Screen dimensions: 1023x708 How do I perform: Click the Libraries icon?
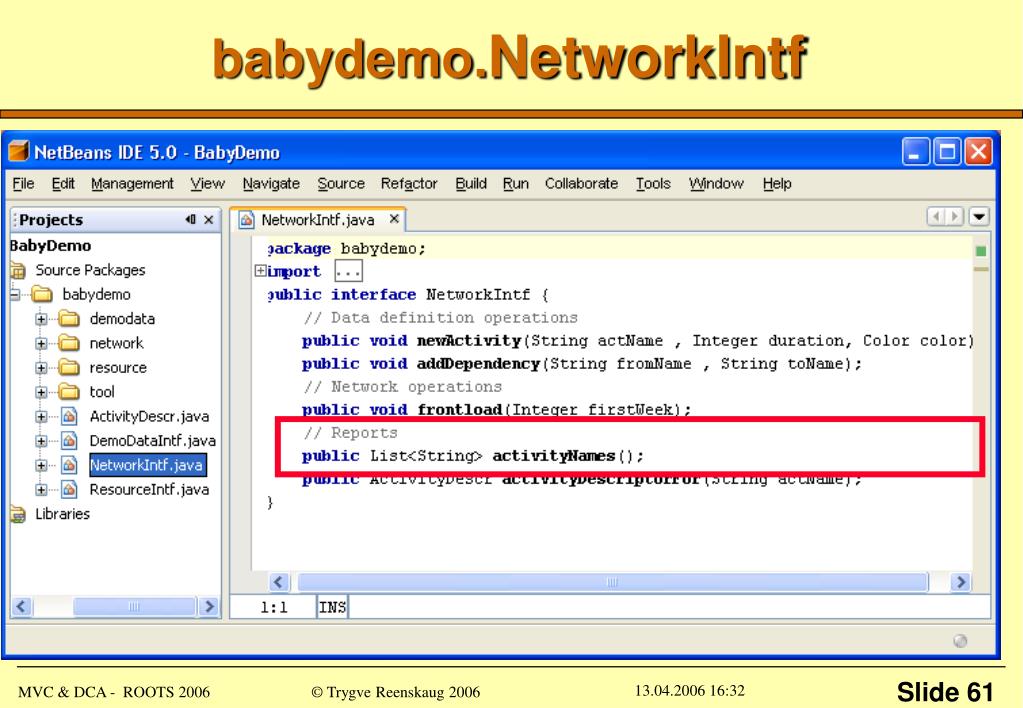point(18,514)
